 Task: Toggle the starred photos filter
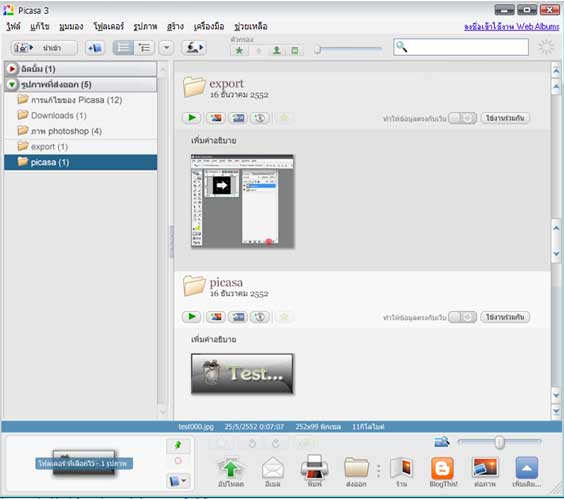(x=239, y=50)
